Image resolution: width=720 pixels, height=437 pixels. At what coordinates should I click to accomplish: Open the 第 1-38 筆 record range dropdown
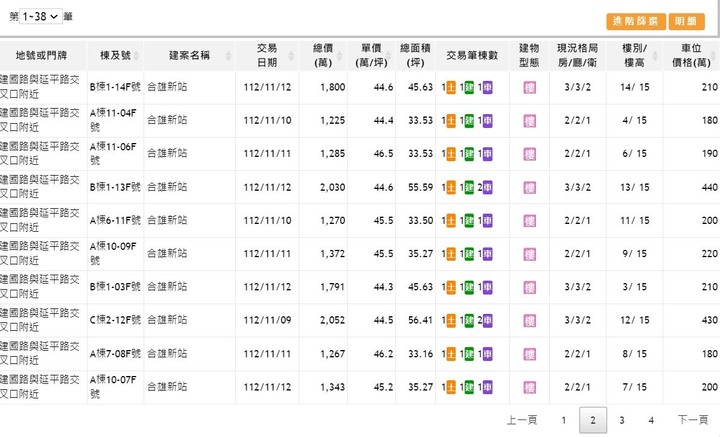point(40,18)
